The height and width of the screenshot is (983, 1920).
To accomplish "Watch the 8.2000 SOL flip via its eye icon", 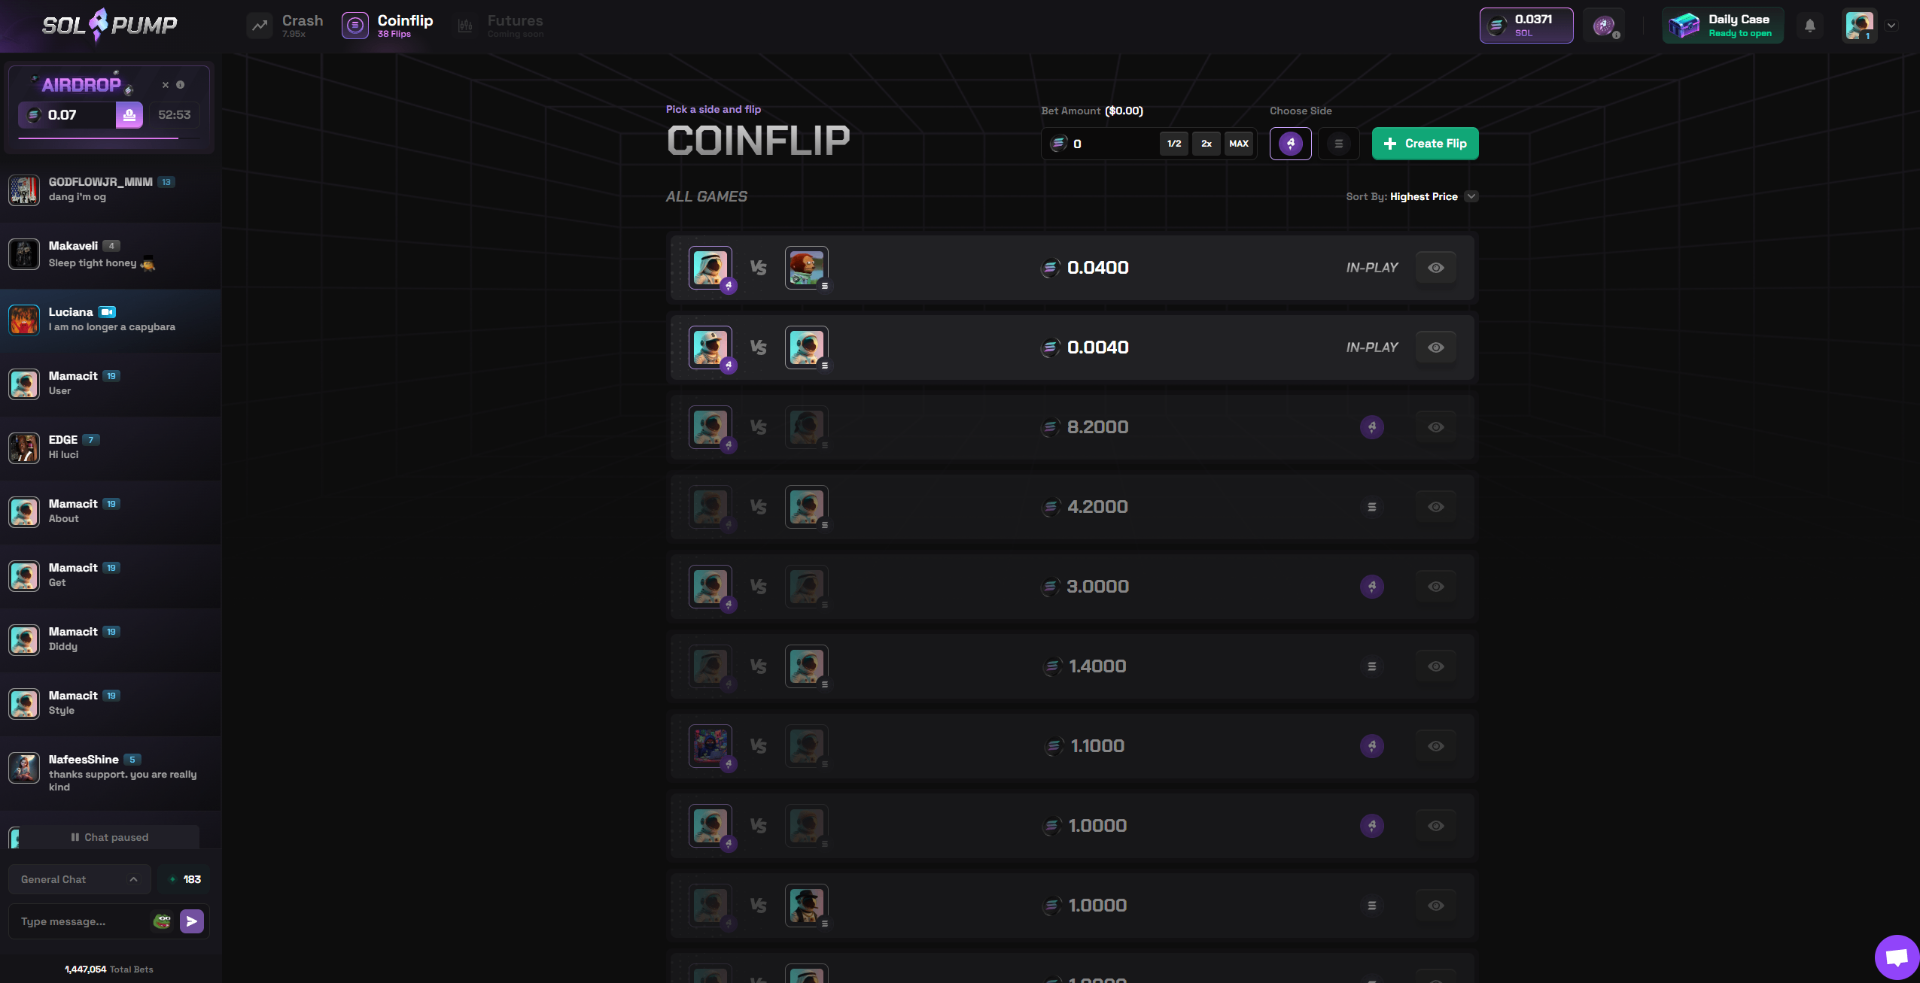I will [x=1435, y=427].
